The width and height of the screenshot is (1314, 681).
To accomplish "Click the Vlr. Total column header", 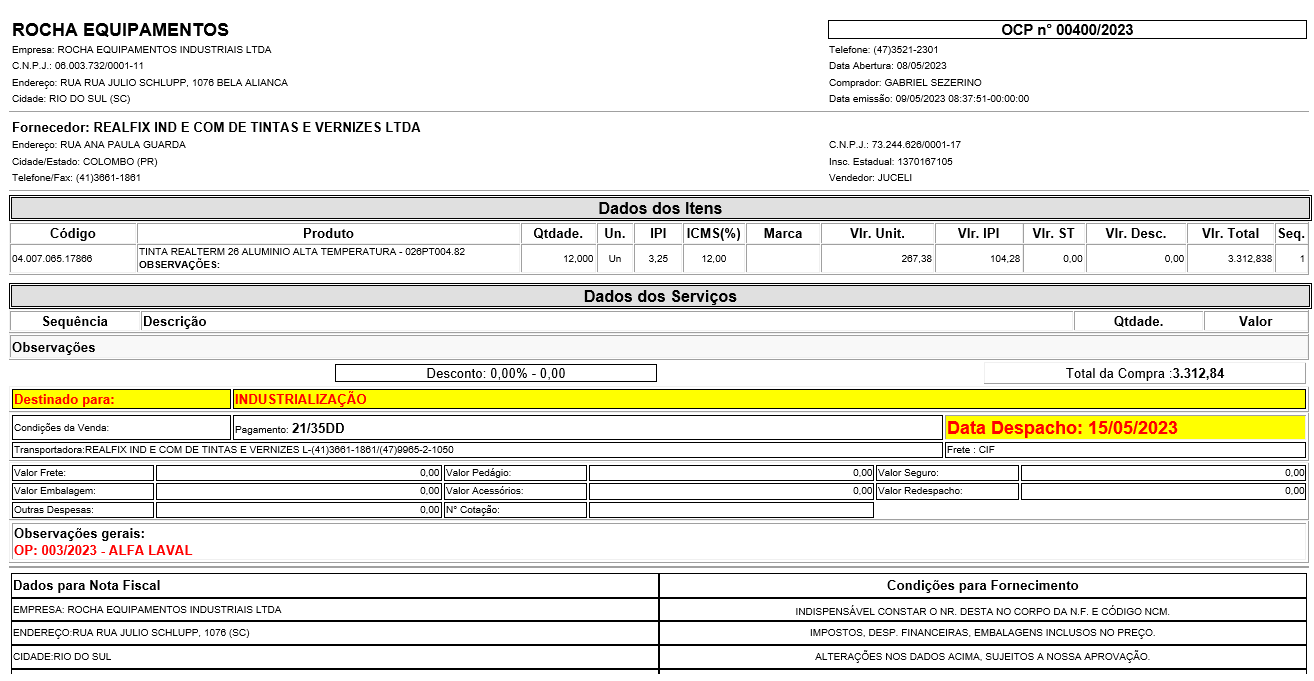I will click(x=1230, y=233).
